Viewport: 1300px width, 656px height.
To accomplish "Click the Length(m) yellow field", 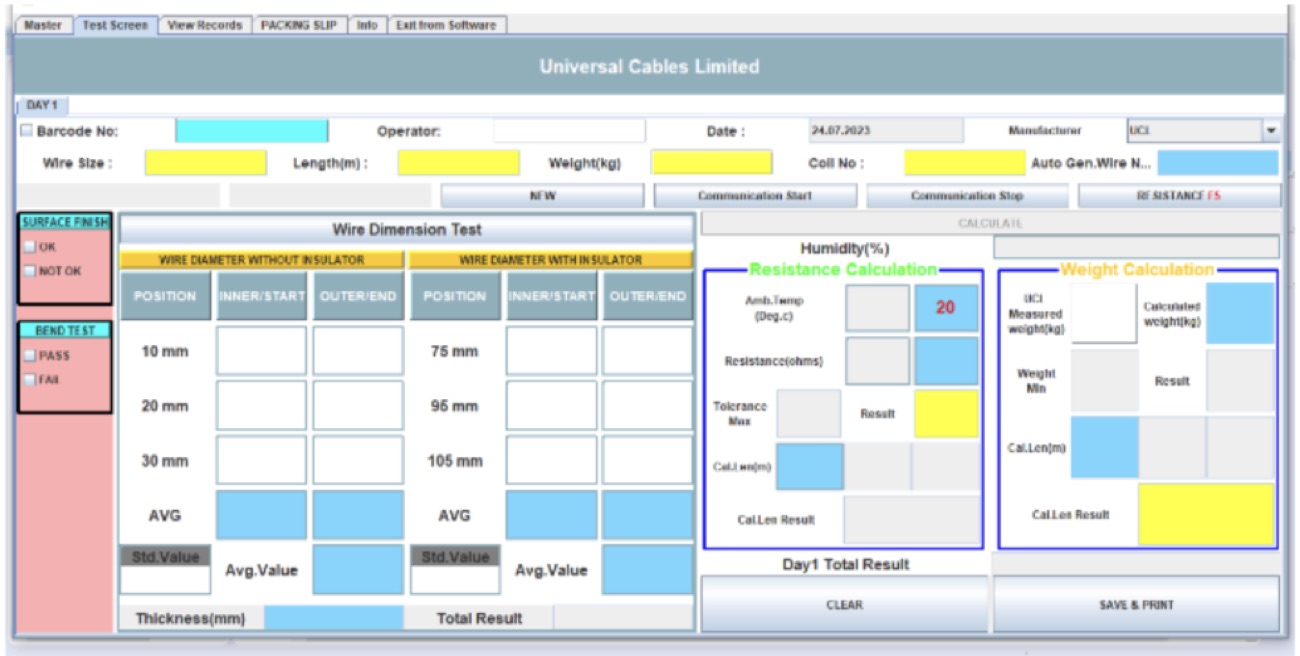I will [459, 163].
